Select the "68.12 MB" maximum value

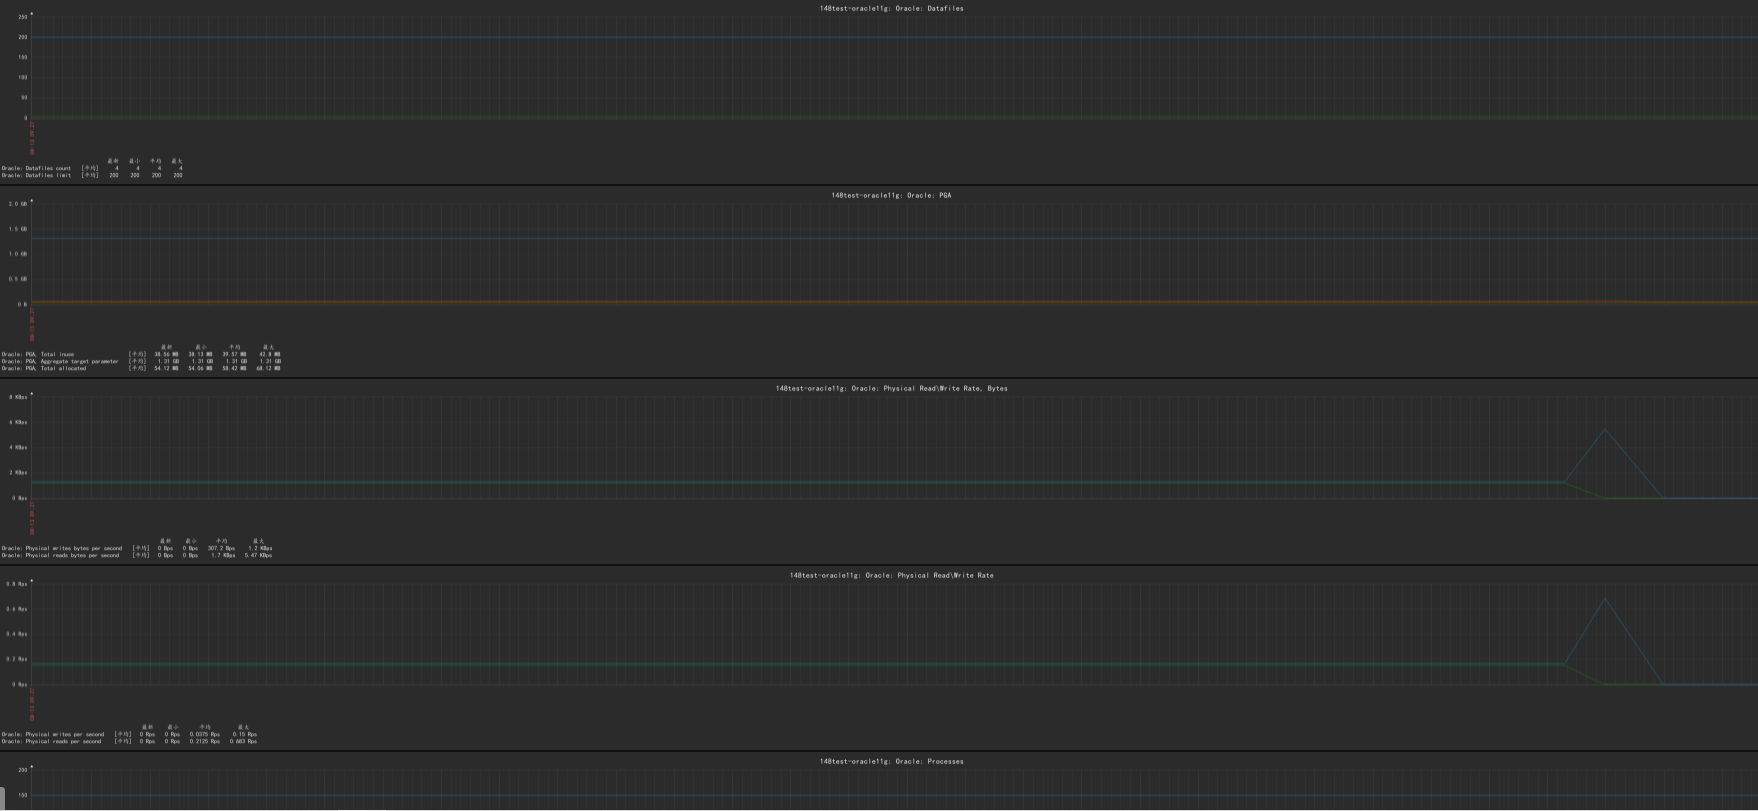[268, 368]
